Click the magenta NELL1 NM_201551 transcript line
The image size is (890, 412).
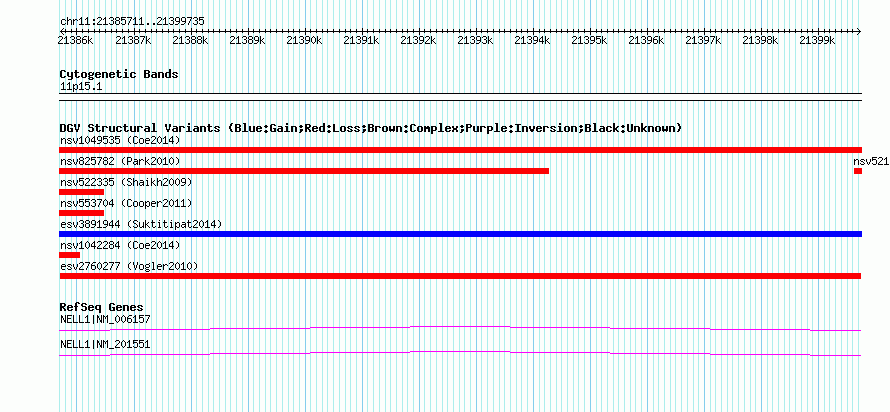pyautogui.click(x=460, y=354)
